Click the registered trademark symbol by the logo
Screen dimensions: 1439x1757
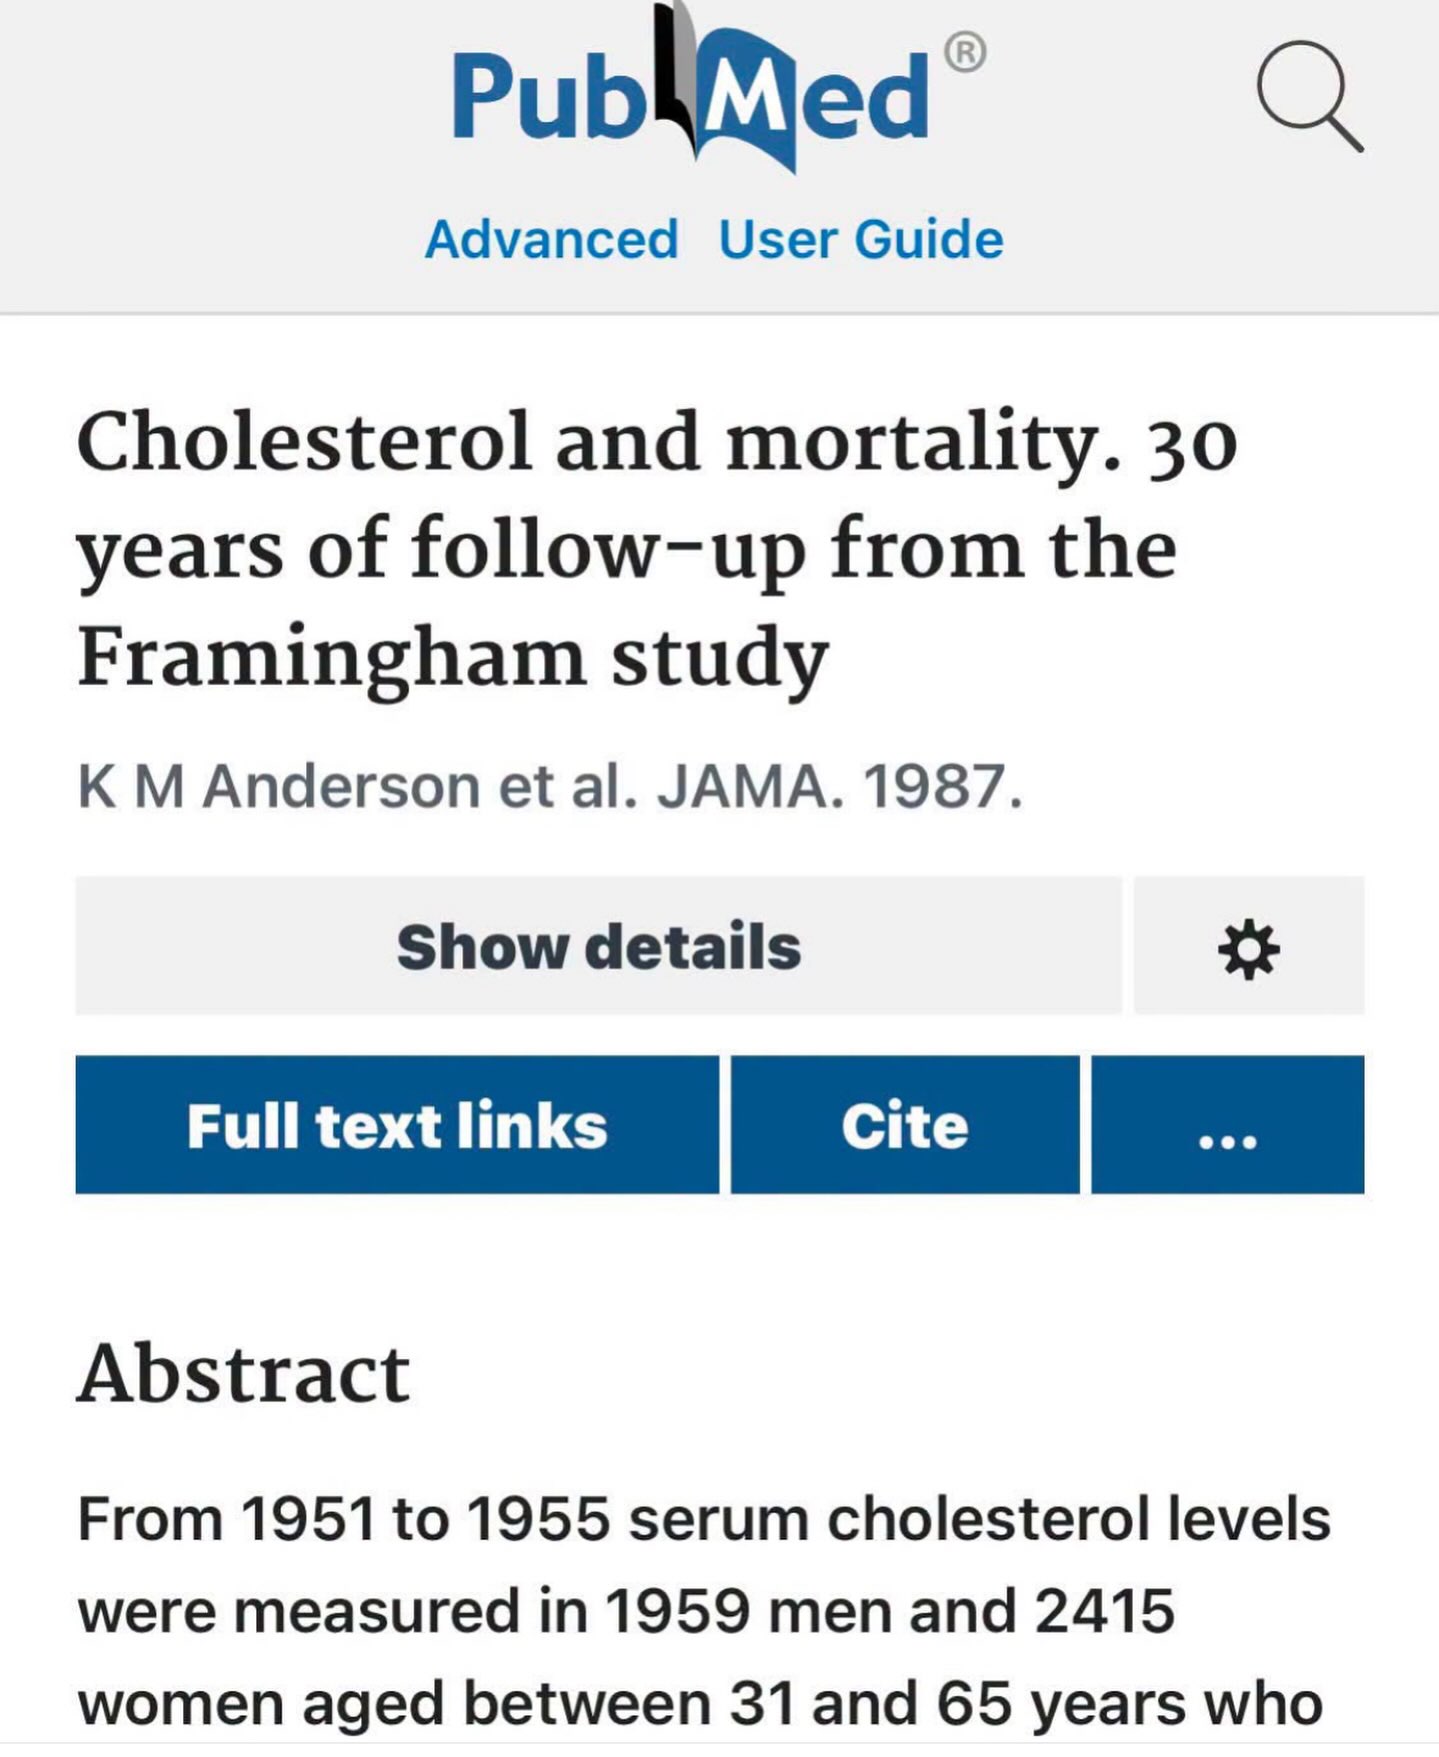(965, 51)
